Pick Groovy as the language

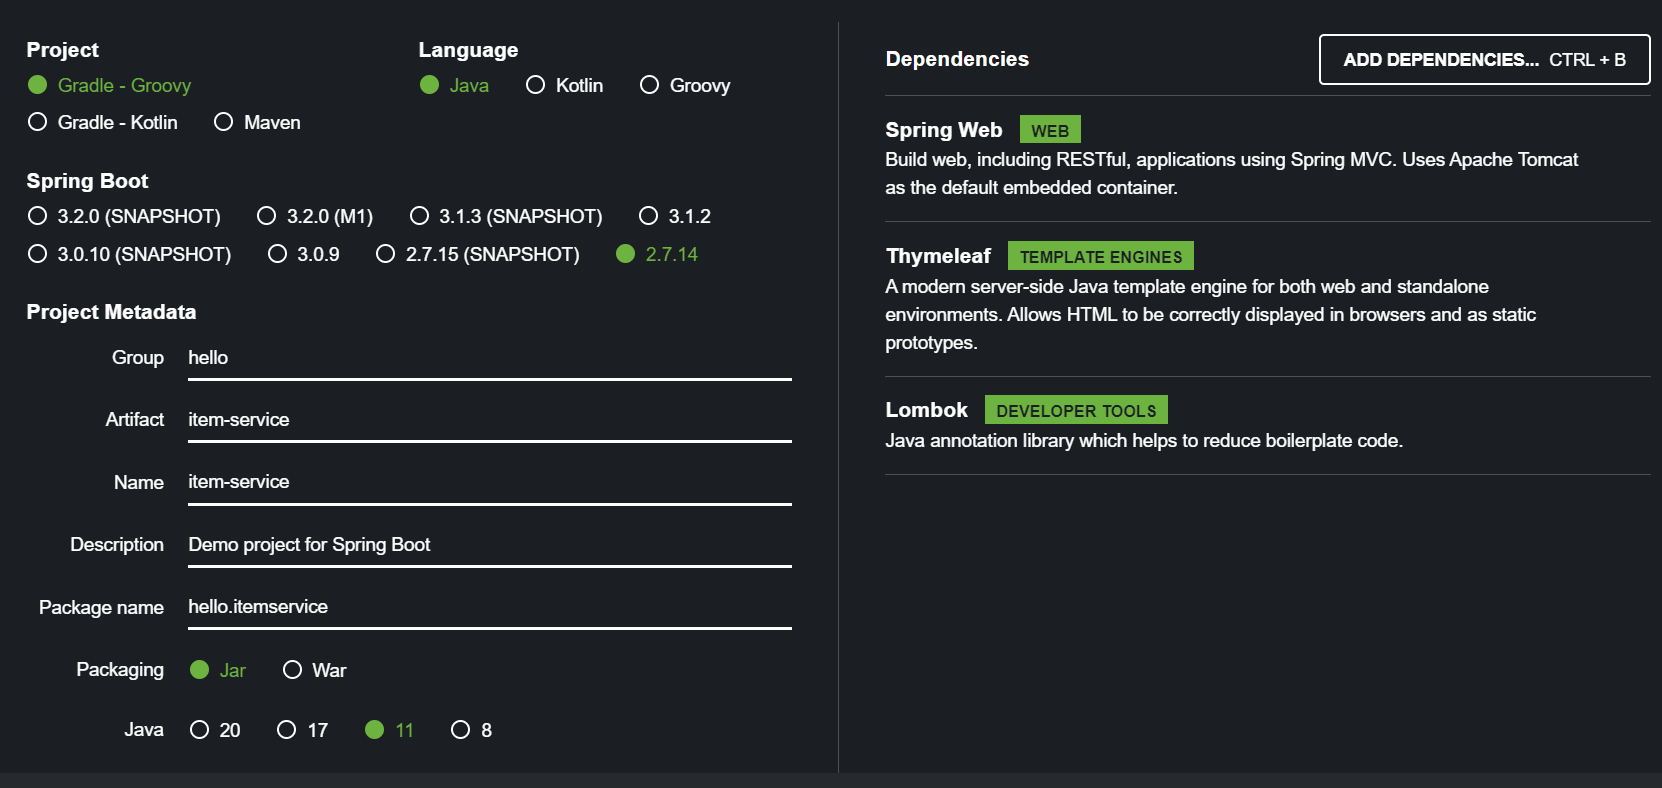[686, 85]
